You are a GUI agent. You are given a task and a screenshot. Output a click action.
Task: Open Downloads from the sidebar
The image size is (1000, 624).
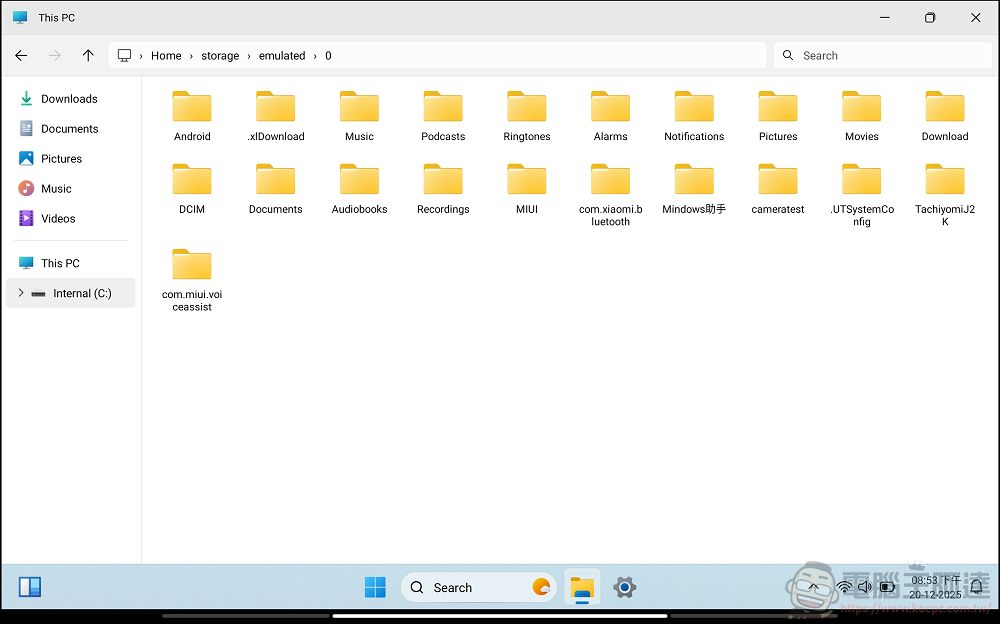click(x=69, y=98)
